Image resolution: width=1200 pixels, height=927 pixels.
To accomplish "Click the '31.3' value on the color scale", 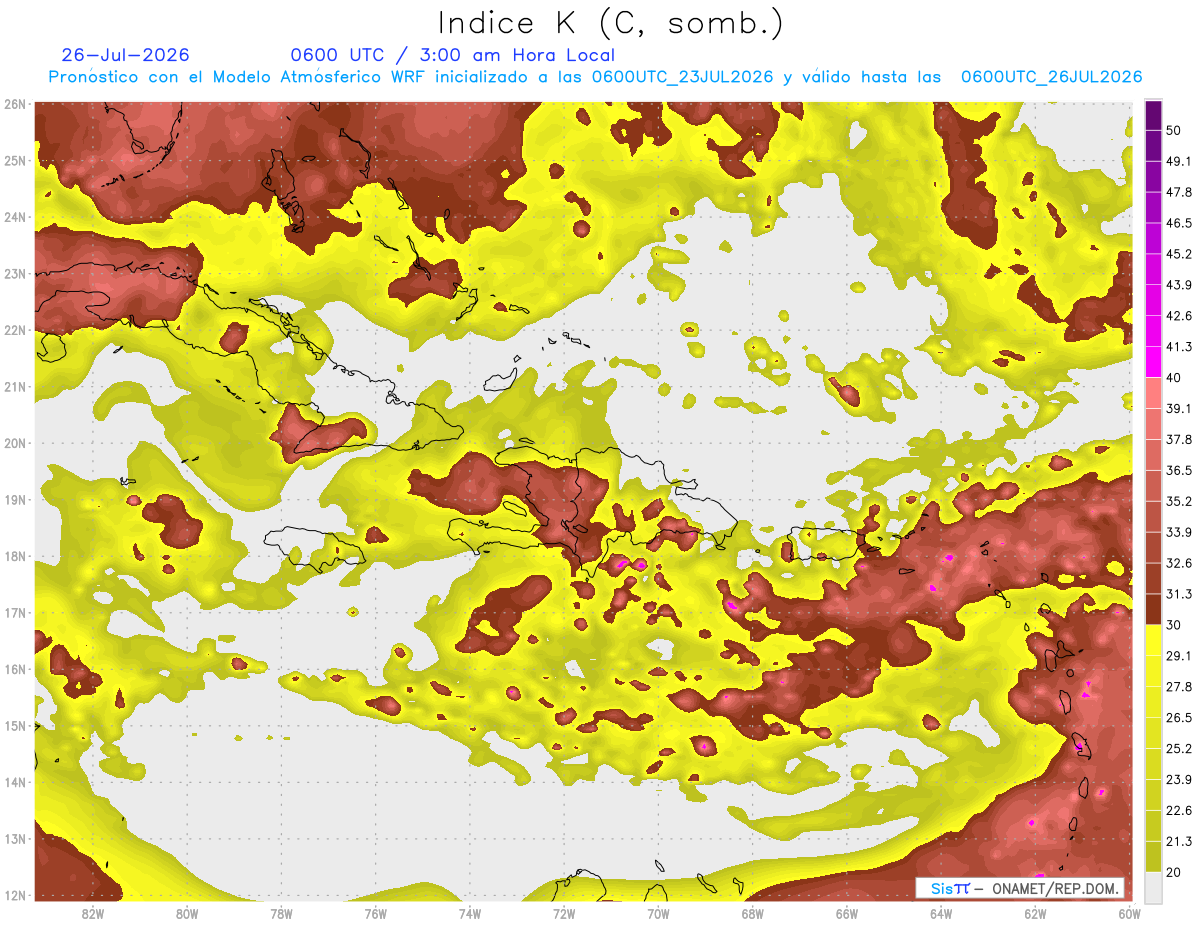I will pyautogui.click(x=1180, y=594).
